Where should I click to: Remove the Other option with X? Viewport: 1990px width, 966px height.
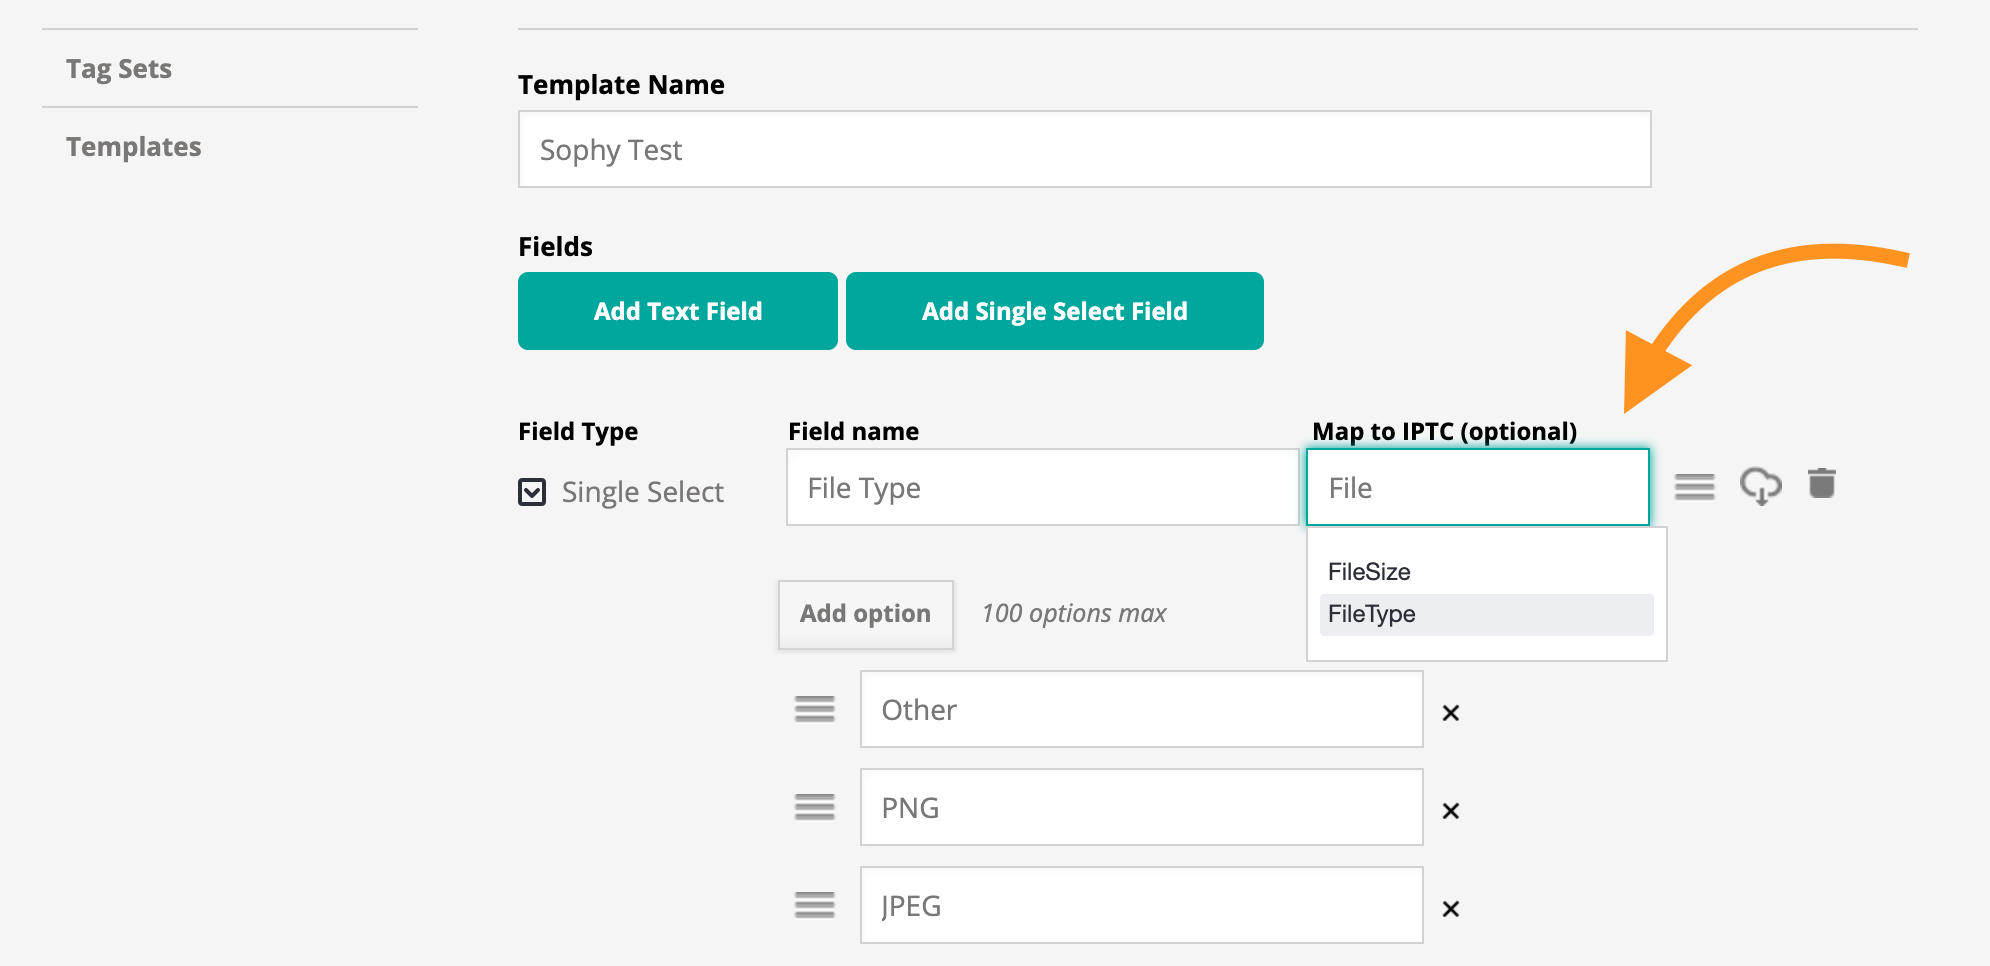(x=1451, y=713)
